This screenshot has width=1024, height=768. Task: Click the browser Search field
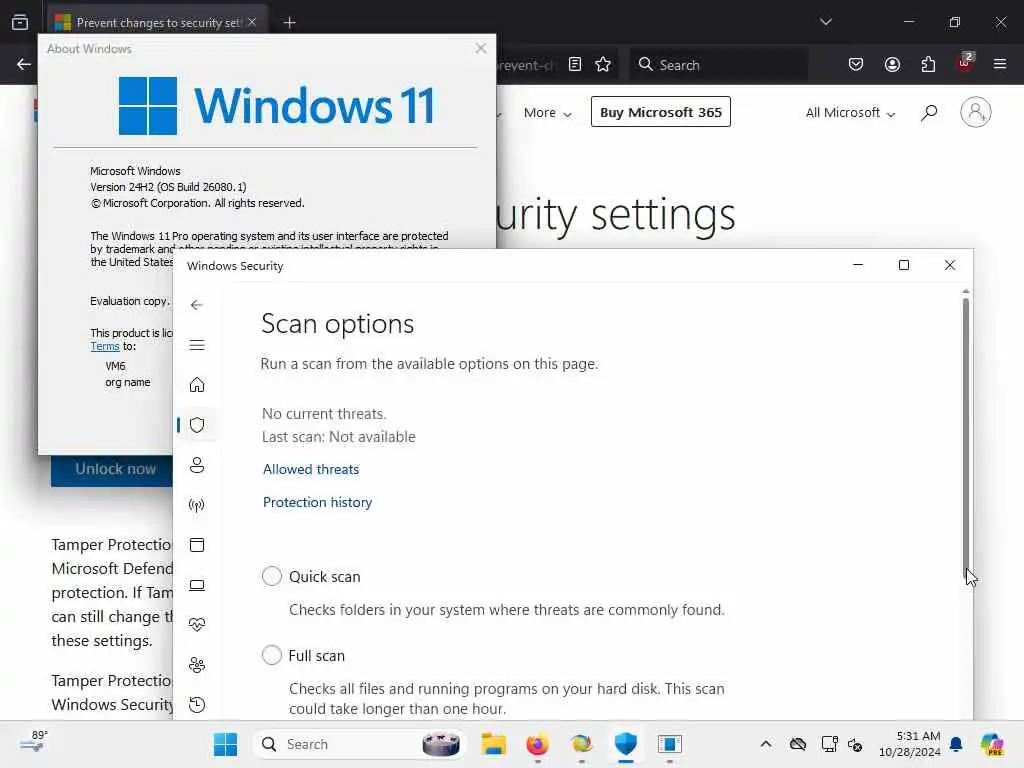(718, 64)
